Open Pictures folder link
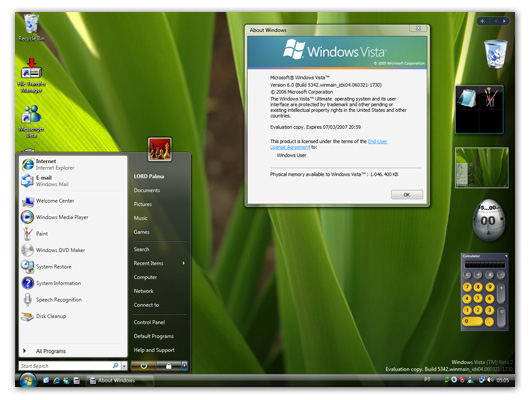 point(143,204)
